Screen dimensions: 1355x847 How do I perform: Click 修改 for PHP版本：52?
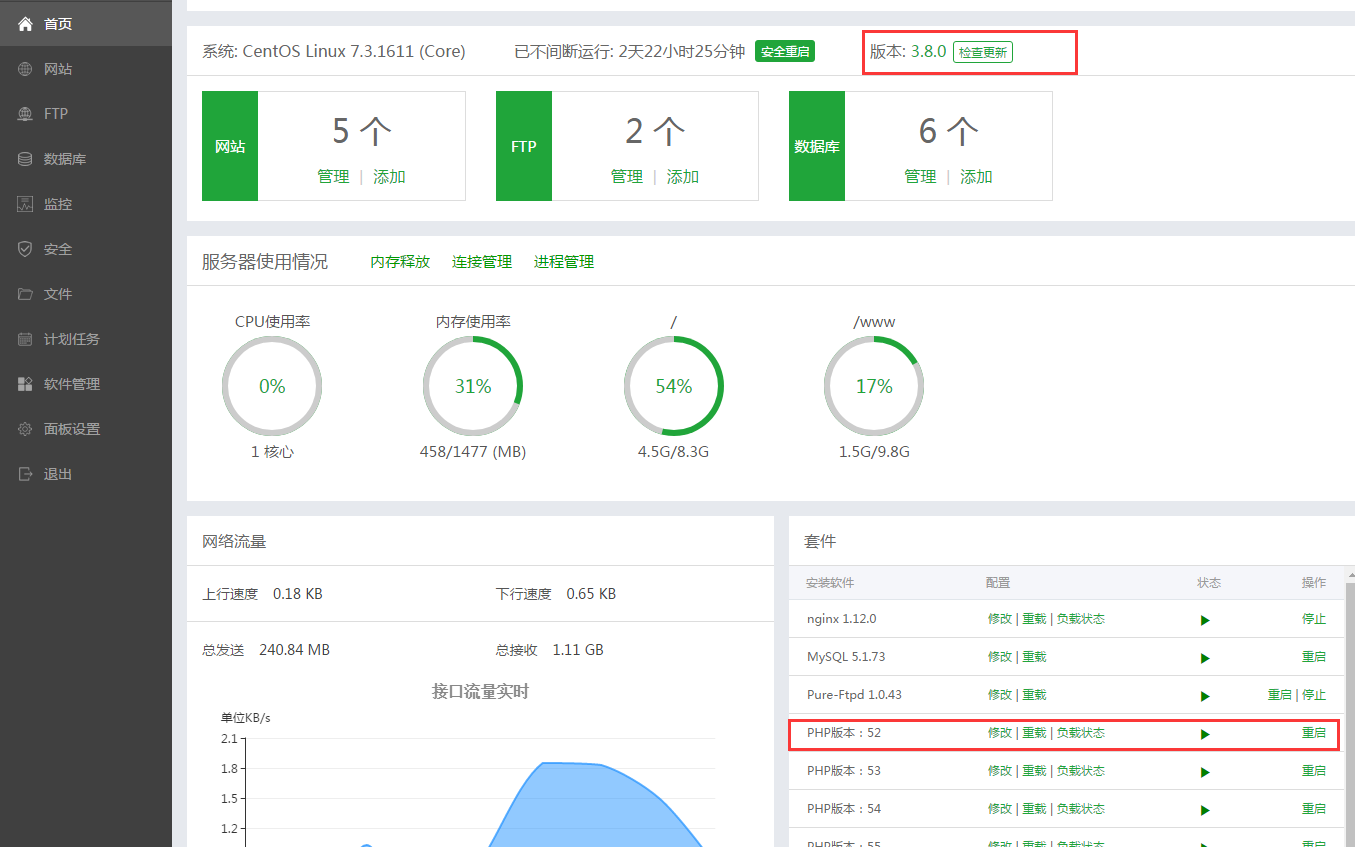[1000, 733]
